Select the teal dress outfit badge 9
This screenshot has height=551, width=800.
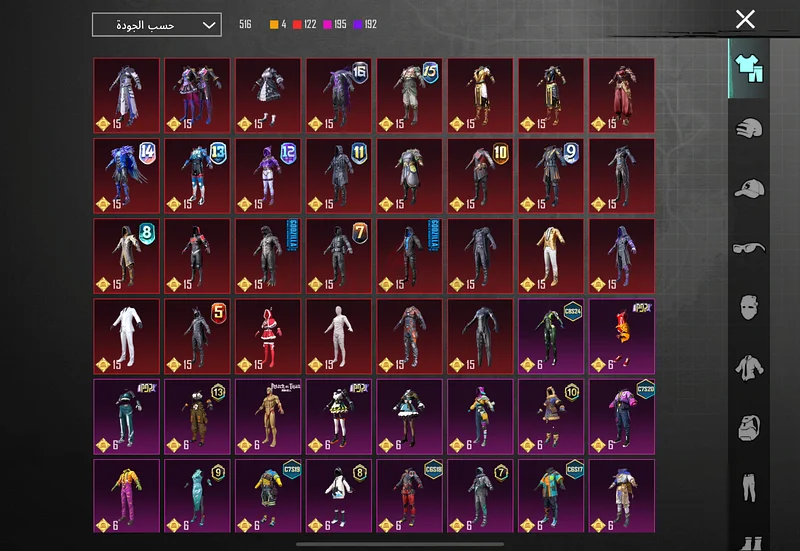click(197, 496)
